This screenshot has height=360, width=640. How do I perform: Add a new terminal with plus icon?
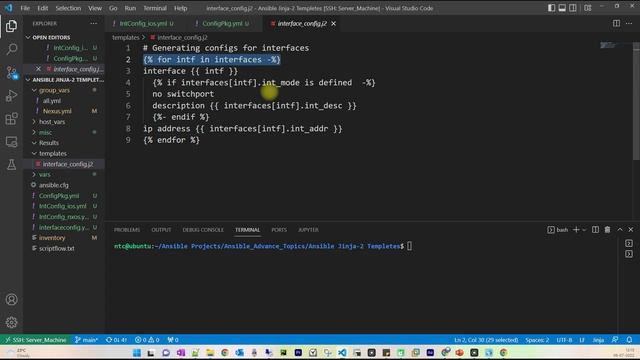click(x=576, y=230)
